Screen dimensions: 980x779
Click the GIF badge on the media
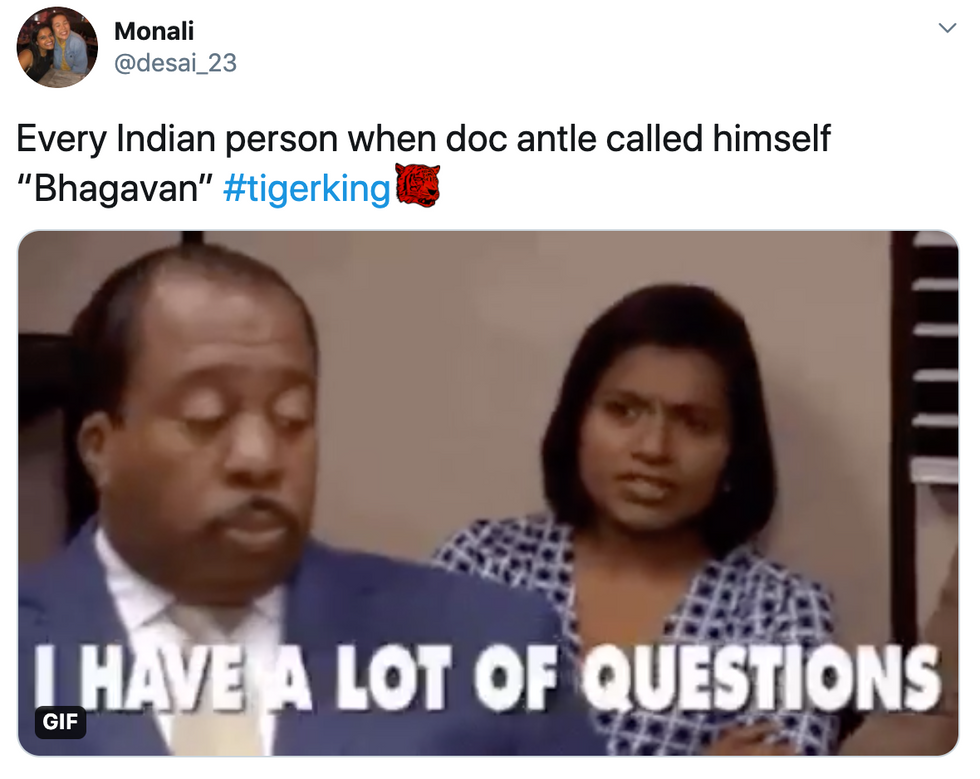coord(60,721)
